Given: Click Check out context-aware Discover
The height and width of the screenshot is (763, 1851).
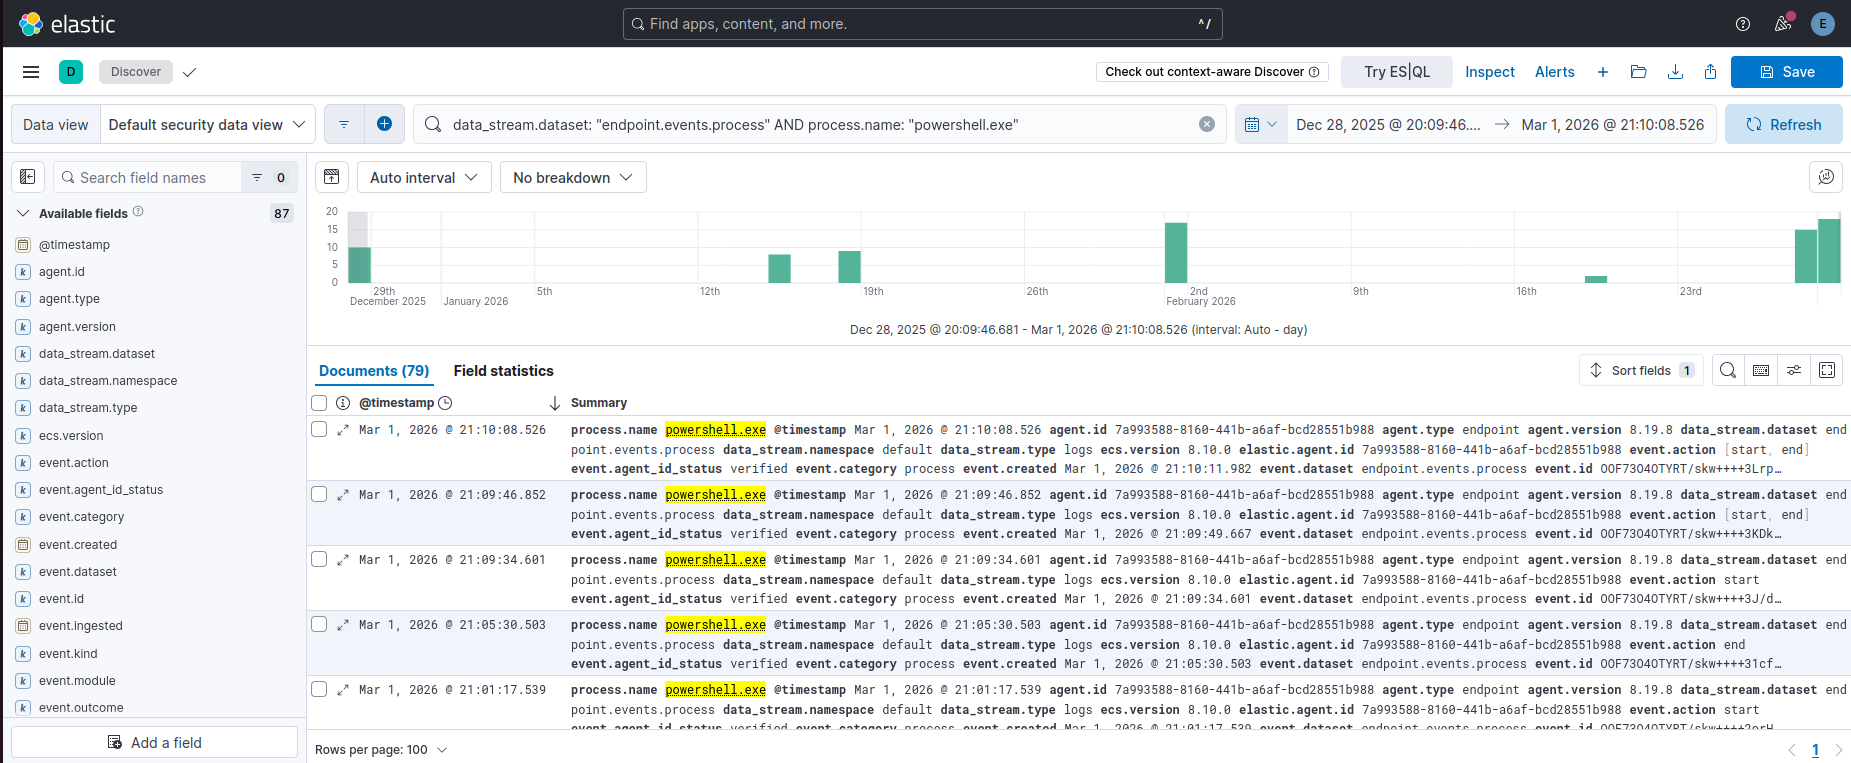Looking at the screenshot, I should 1212,72.
